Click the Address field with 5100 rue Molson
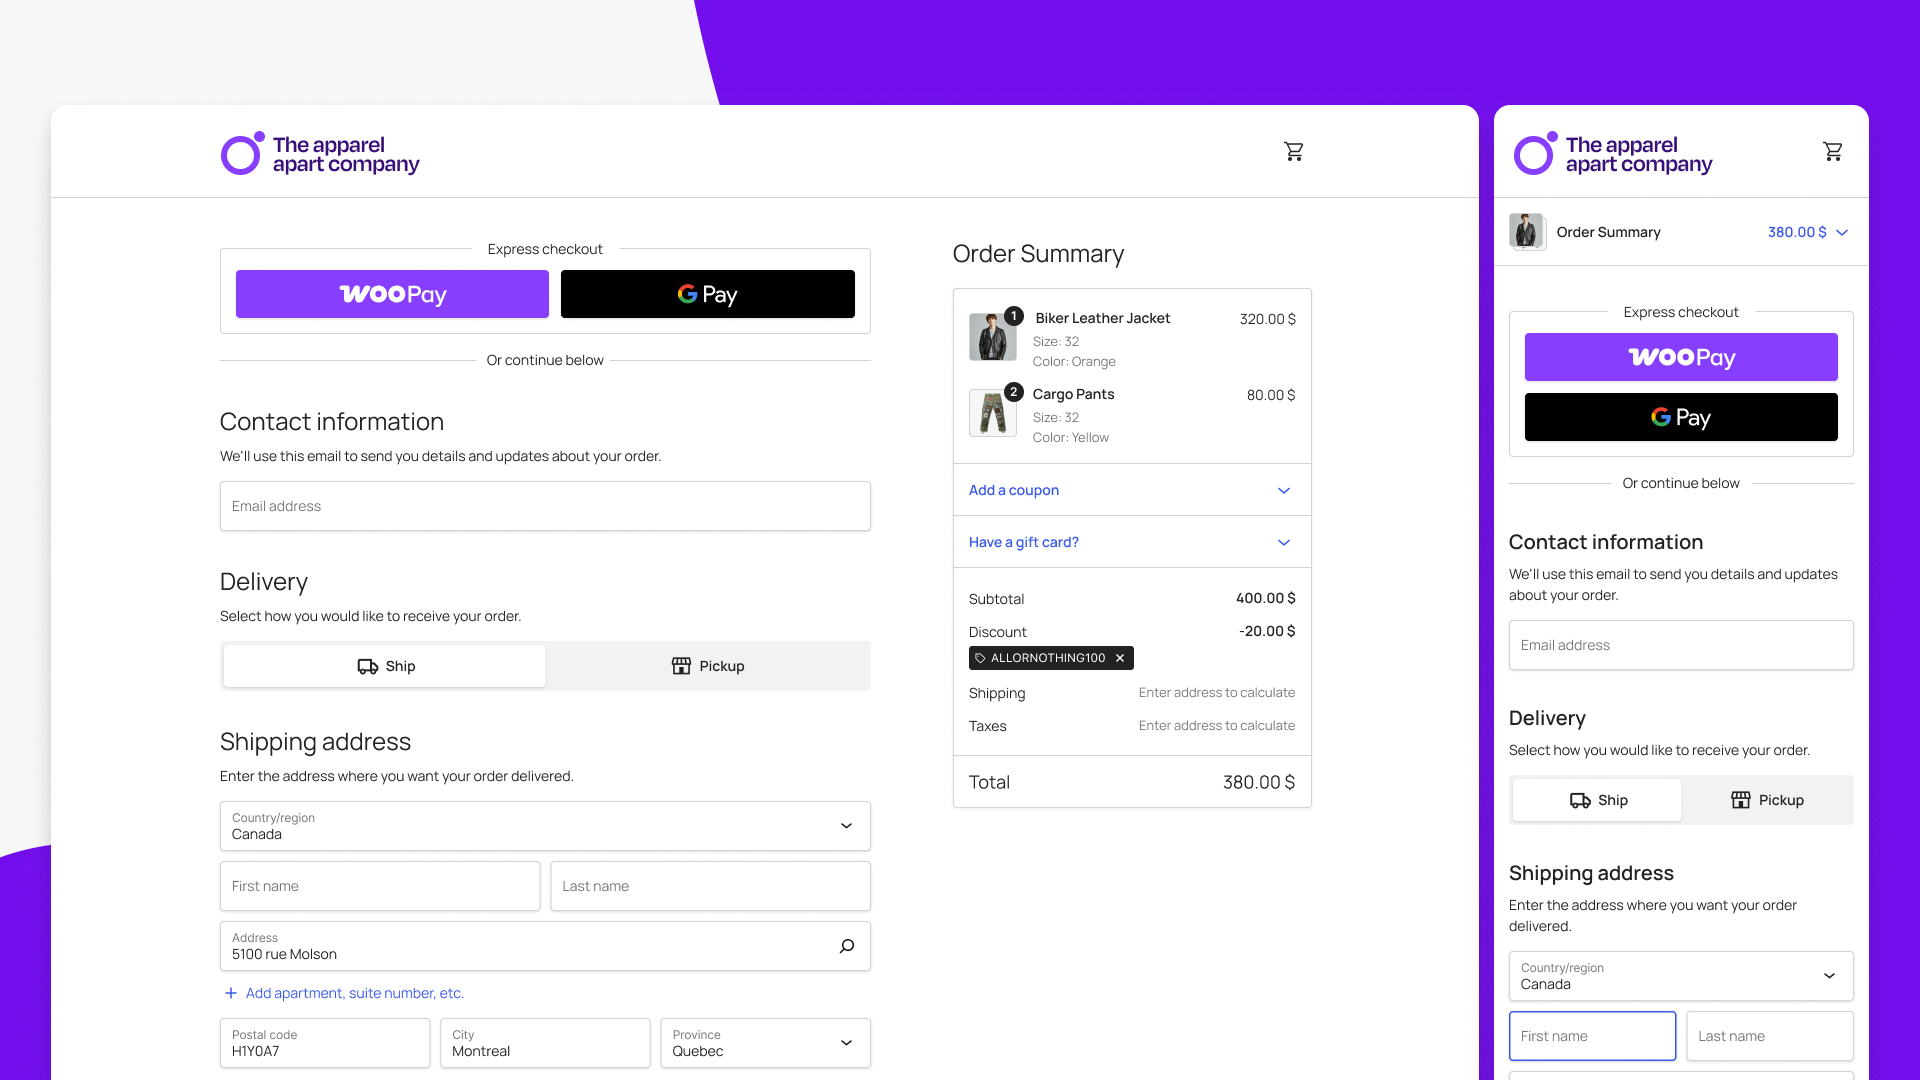The image size is (1920, 1080). pyautogui.click(x=545, y=946)
